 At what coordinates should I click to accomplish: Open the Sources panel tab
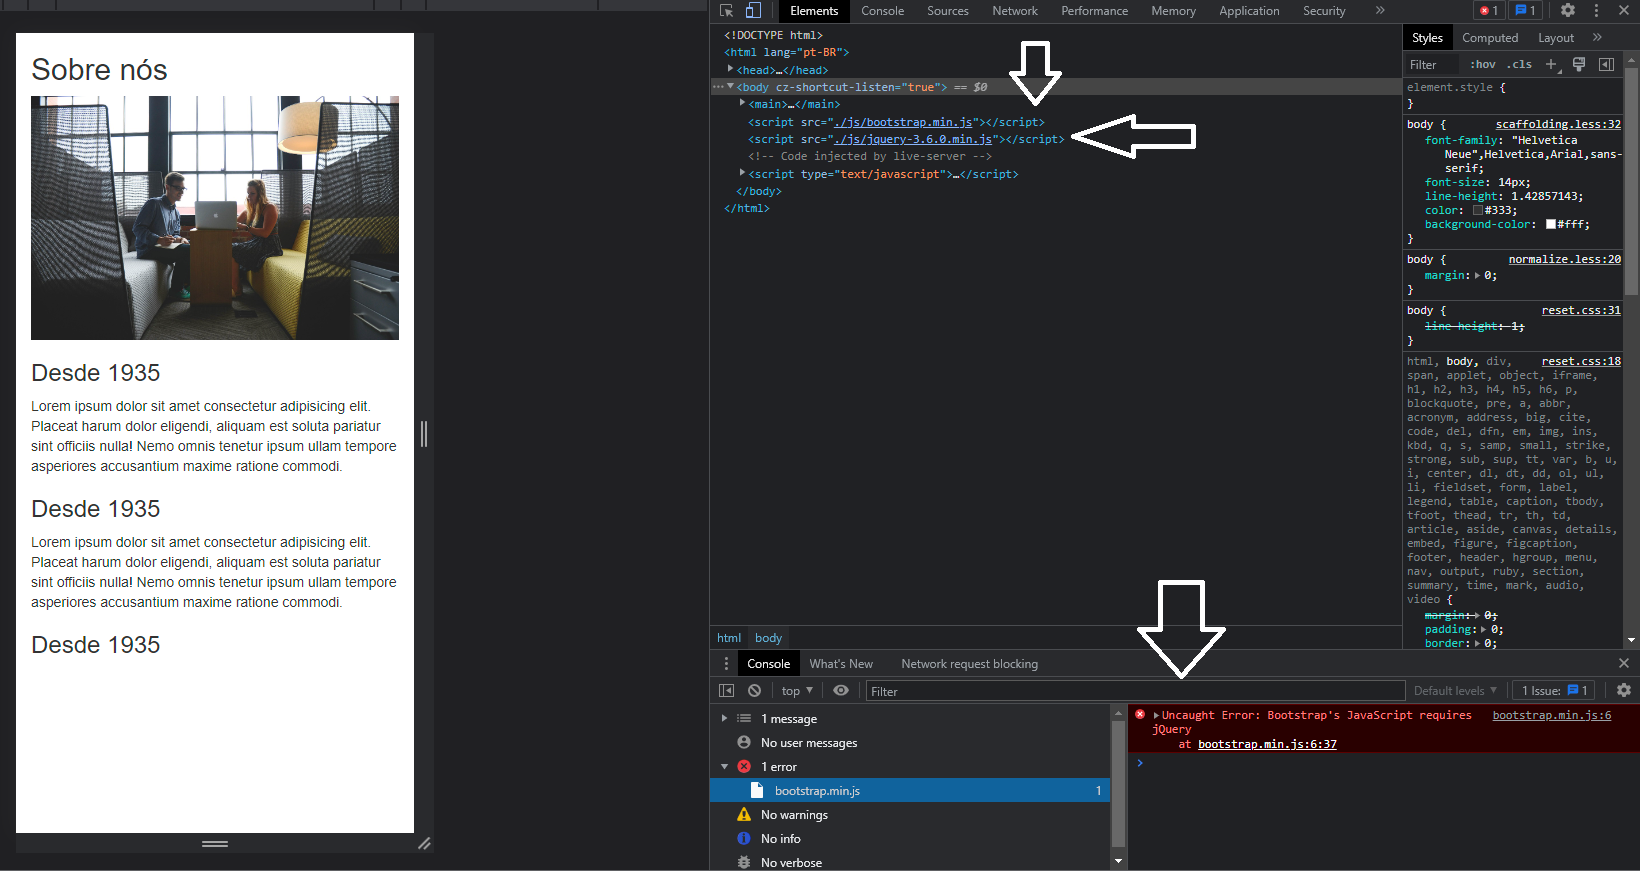947,11
